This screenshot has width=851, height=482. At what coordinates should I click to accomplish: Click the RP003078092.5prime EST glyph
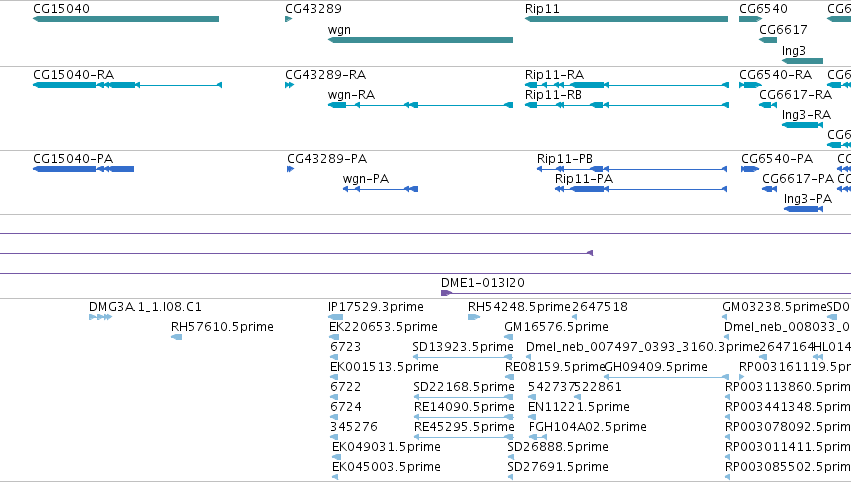(x=728, y=437)
